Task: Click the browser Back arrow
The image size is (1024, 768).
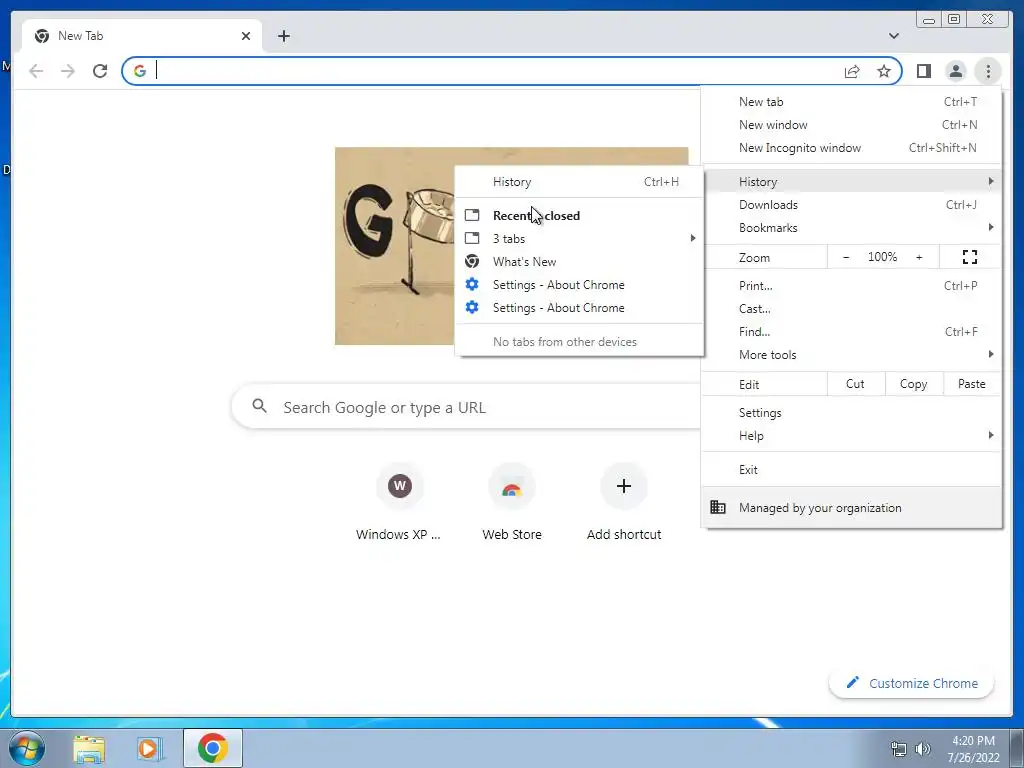Action: click(x=36, y=71)
